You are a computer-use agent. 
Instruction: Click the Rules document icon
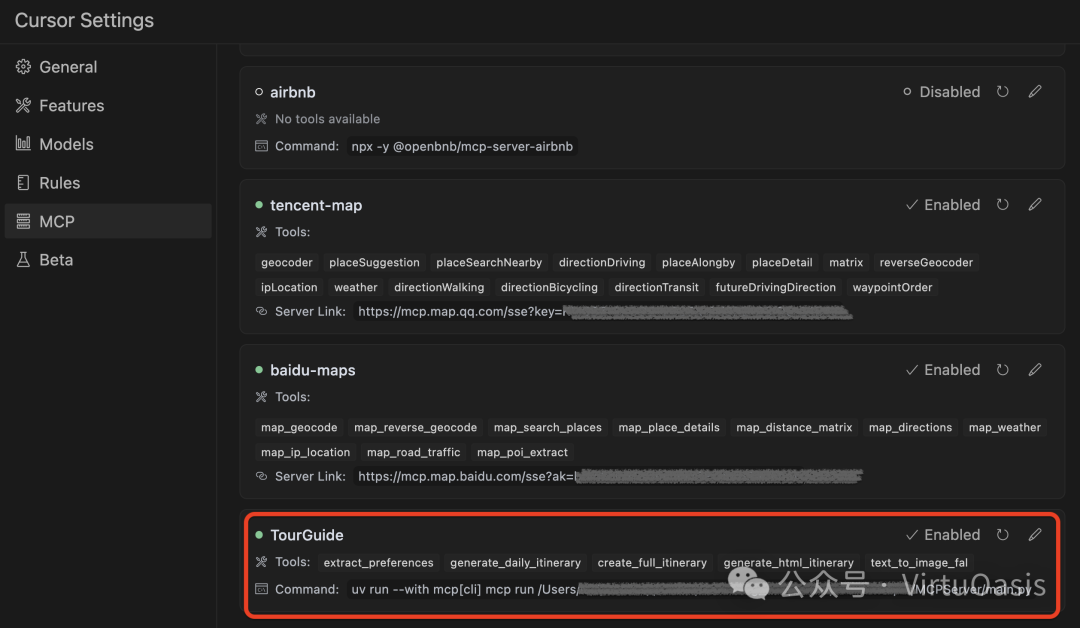(23, 182)
